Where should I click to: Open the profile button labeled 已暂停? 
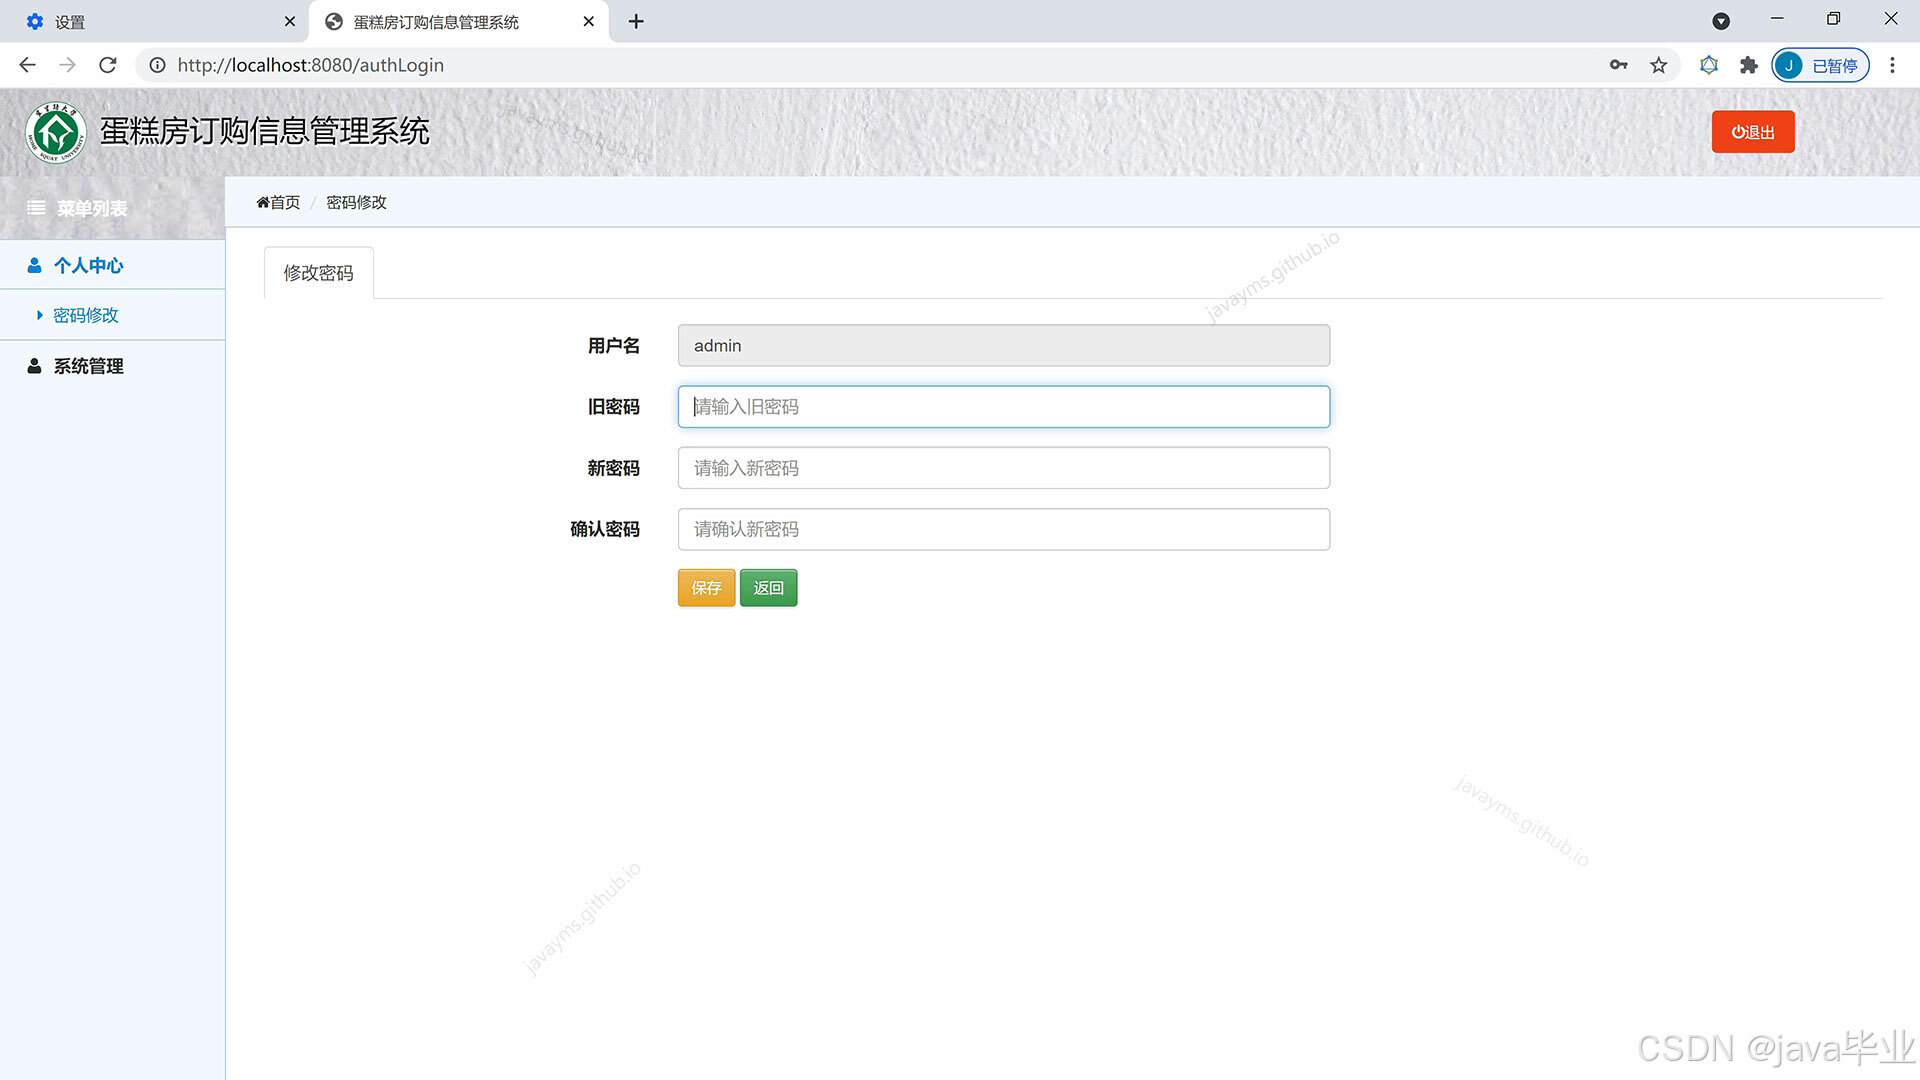point(1820,65)
